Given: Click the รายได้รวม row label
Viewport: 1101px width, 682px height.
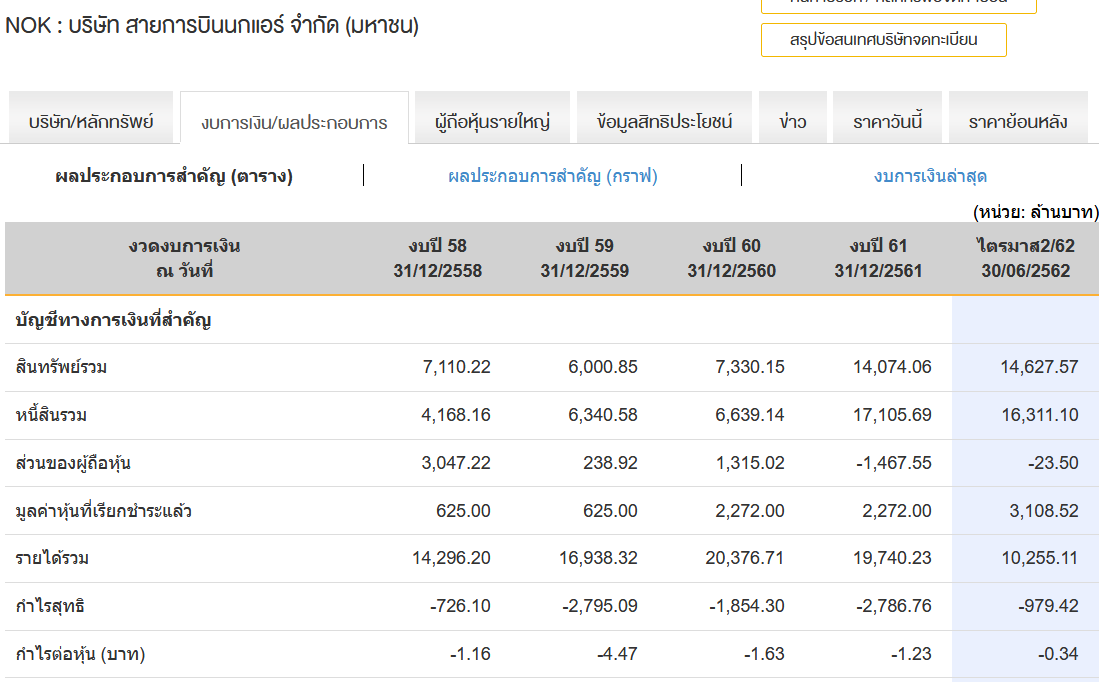Looking at the screenshot, I should (53, 558).
